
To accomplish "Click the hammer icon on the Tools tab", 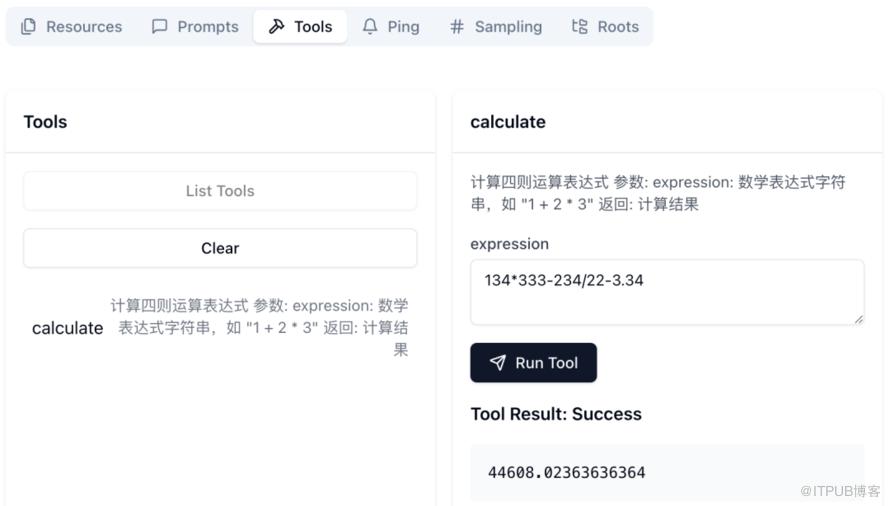I will (x=277, y=27).
